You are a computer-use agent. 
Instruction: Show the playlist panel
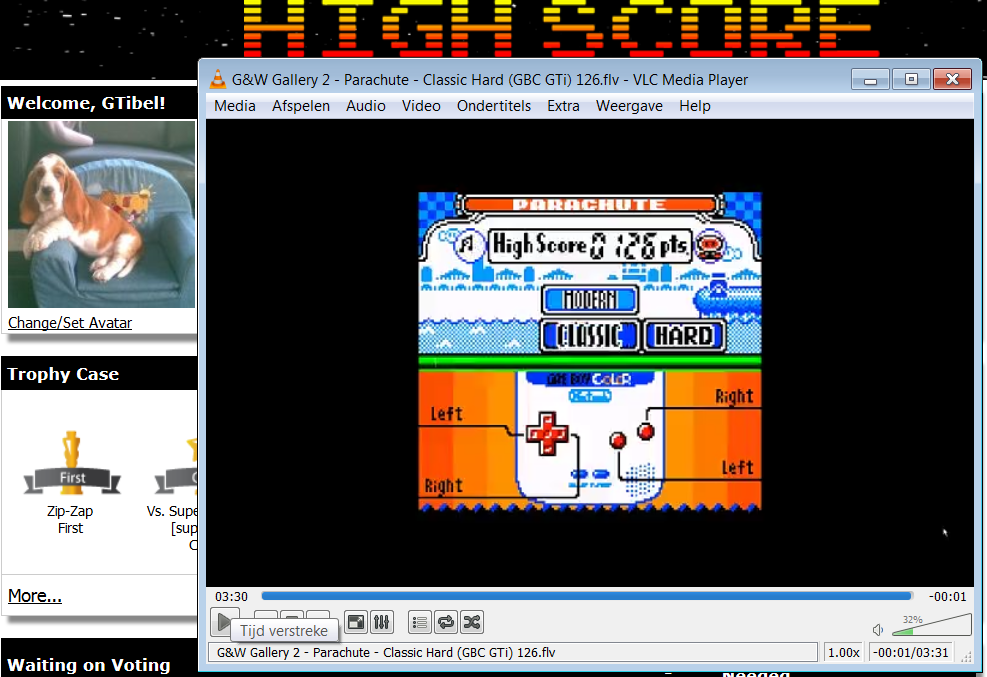[x=420, y=622]
